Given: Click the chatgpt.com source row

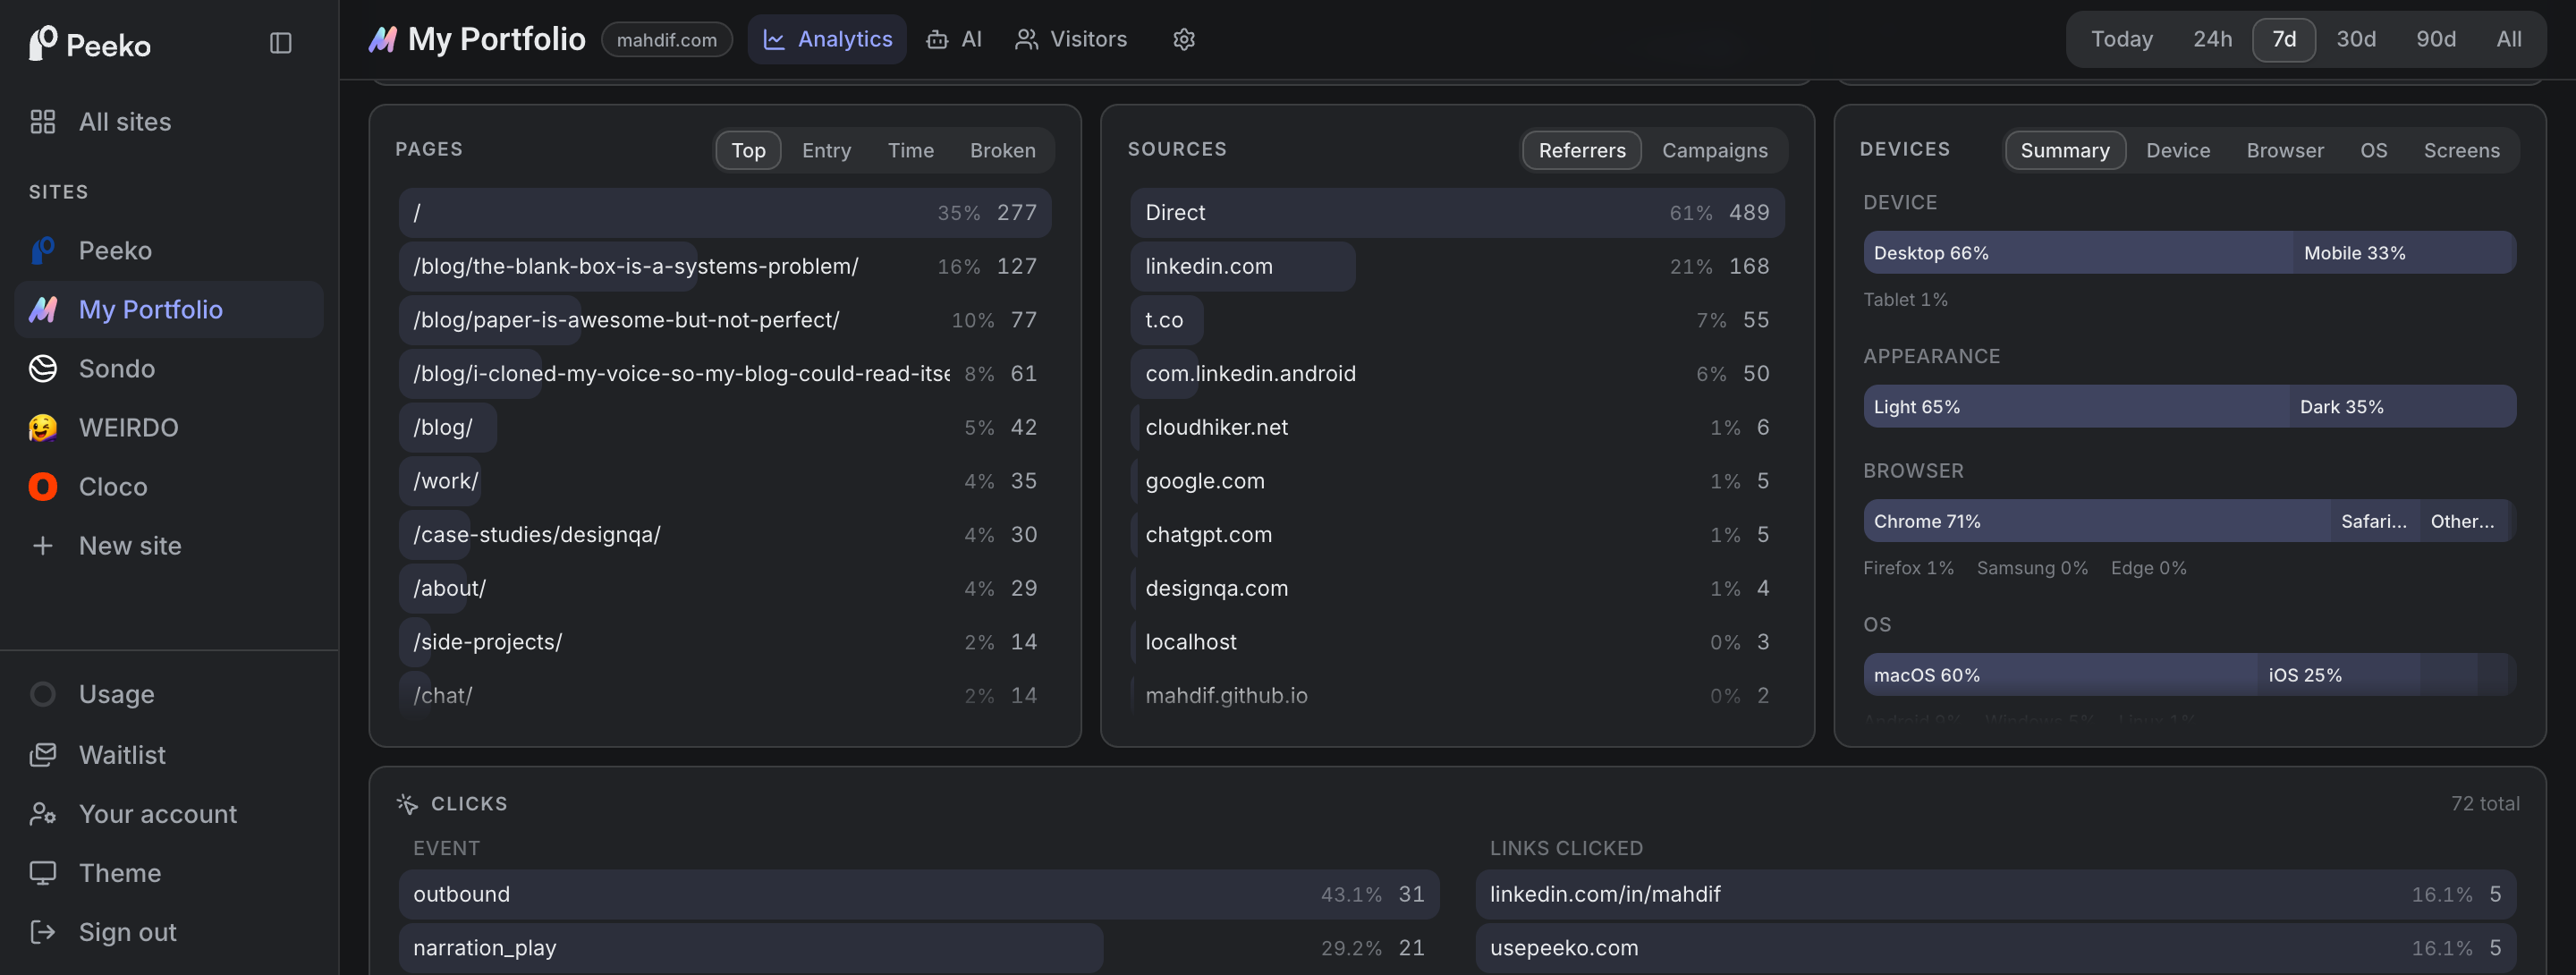Looking at the screenshot, I should point(1457,534).
